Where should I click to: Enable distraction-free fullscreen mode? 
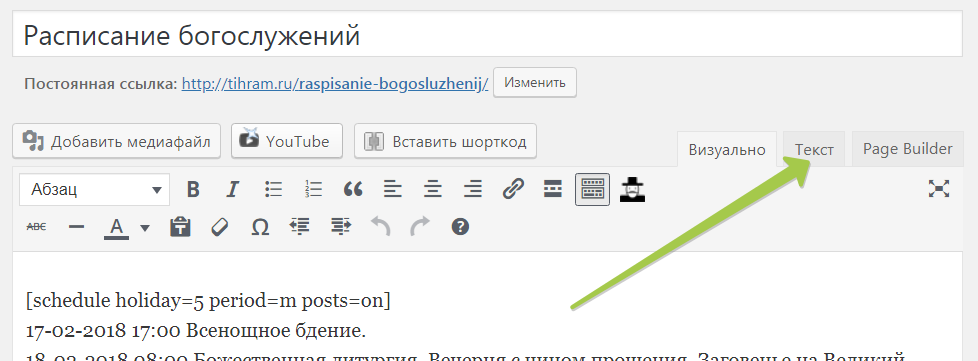[939, 189]
